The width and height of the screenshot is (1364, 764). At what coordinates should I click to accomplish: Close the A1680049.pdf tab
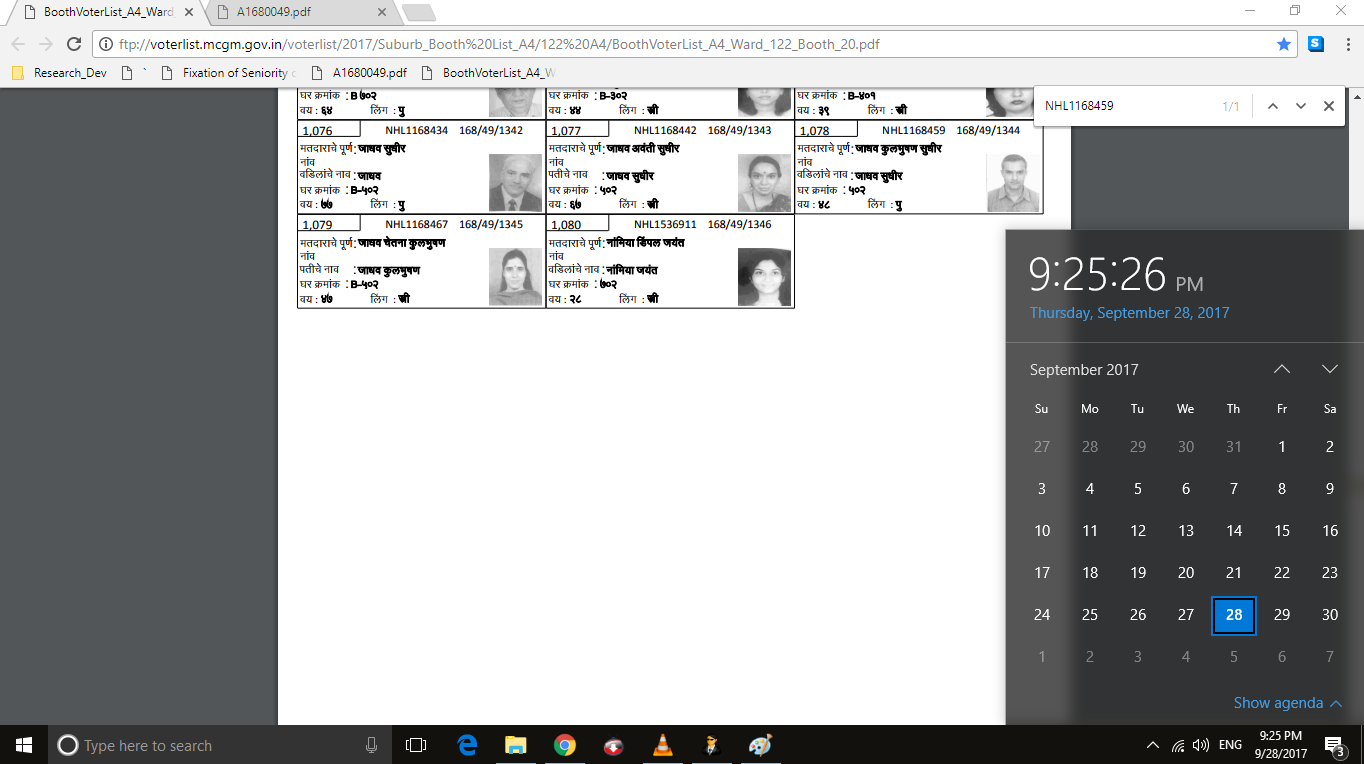(381, 12)
